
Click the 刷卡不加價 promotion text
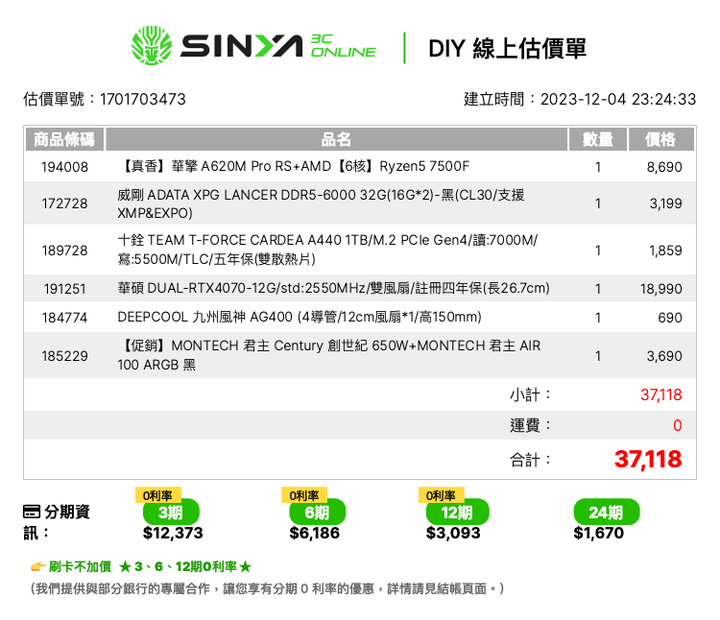[80, 567]
